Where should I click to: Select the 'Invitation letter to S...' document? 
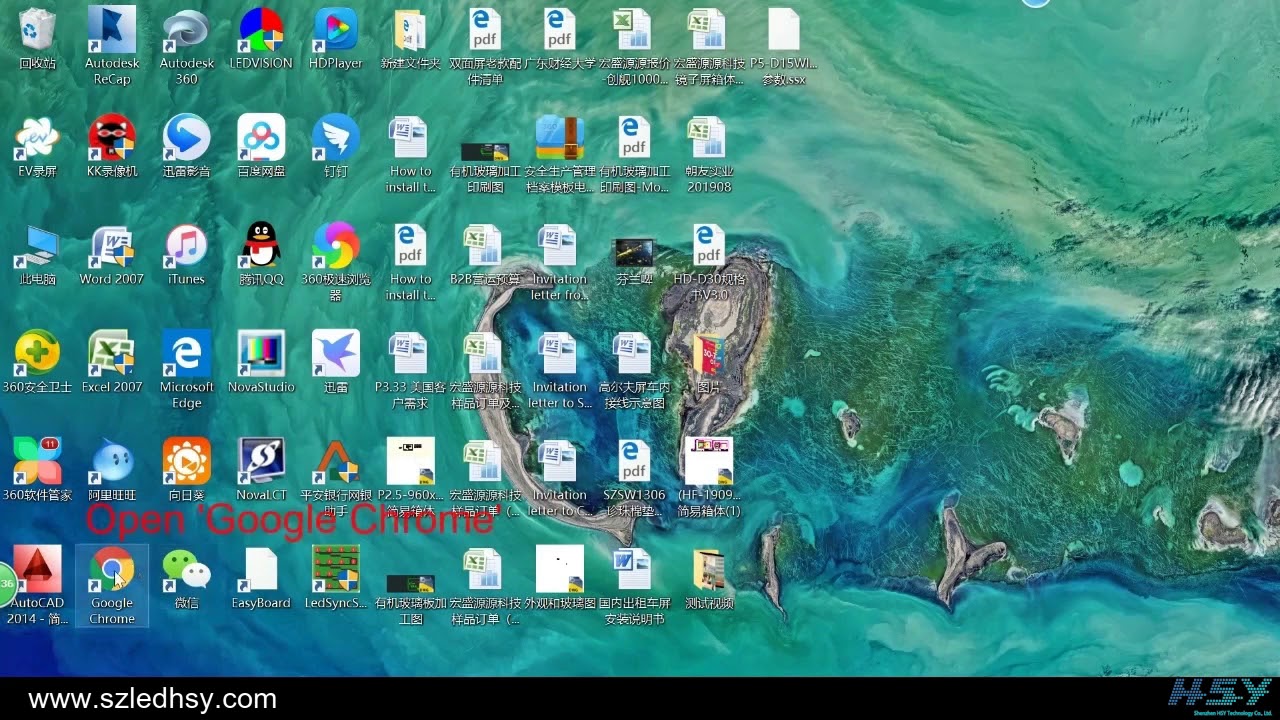(560, 370)
